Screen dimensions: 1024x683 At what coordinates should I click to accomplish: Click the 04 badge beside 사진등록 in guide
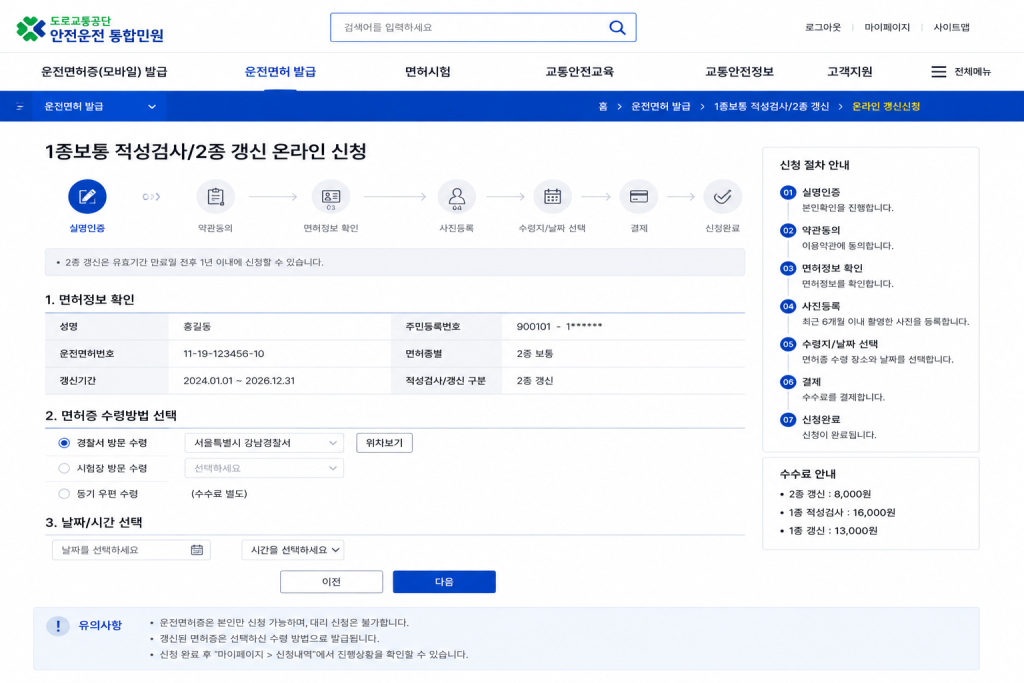[x=788, y=306]
